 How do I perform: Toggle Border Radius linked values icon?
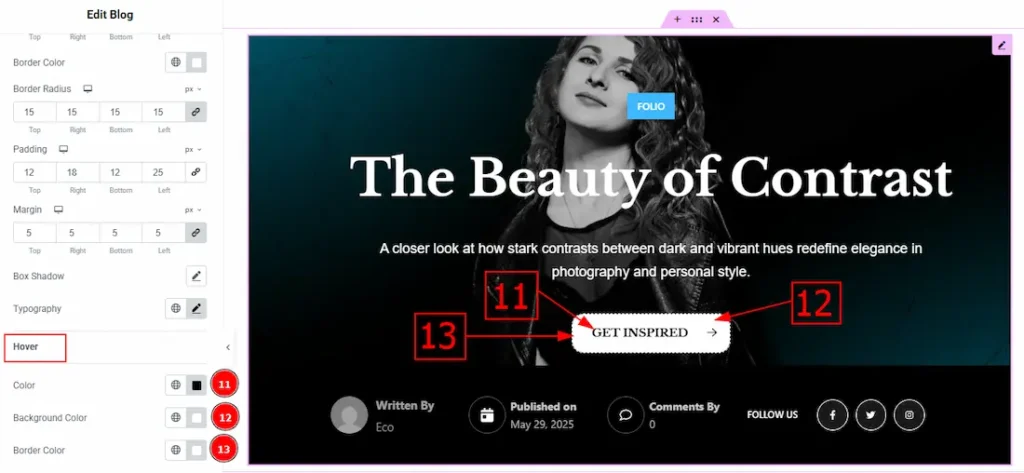click(x=195, y=112)
